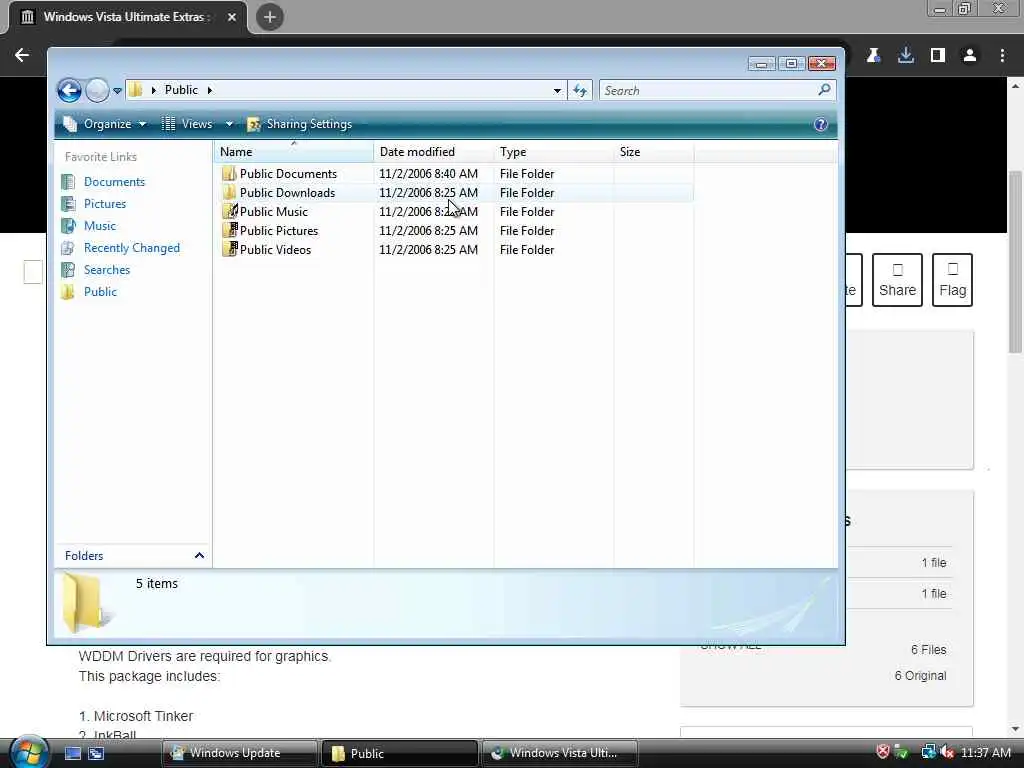Select the Public Music name text
The image size is (1024, 768).
[274, 212]
